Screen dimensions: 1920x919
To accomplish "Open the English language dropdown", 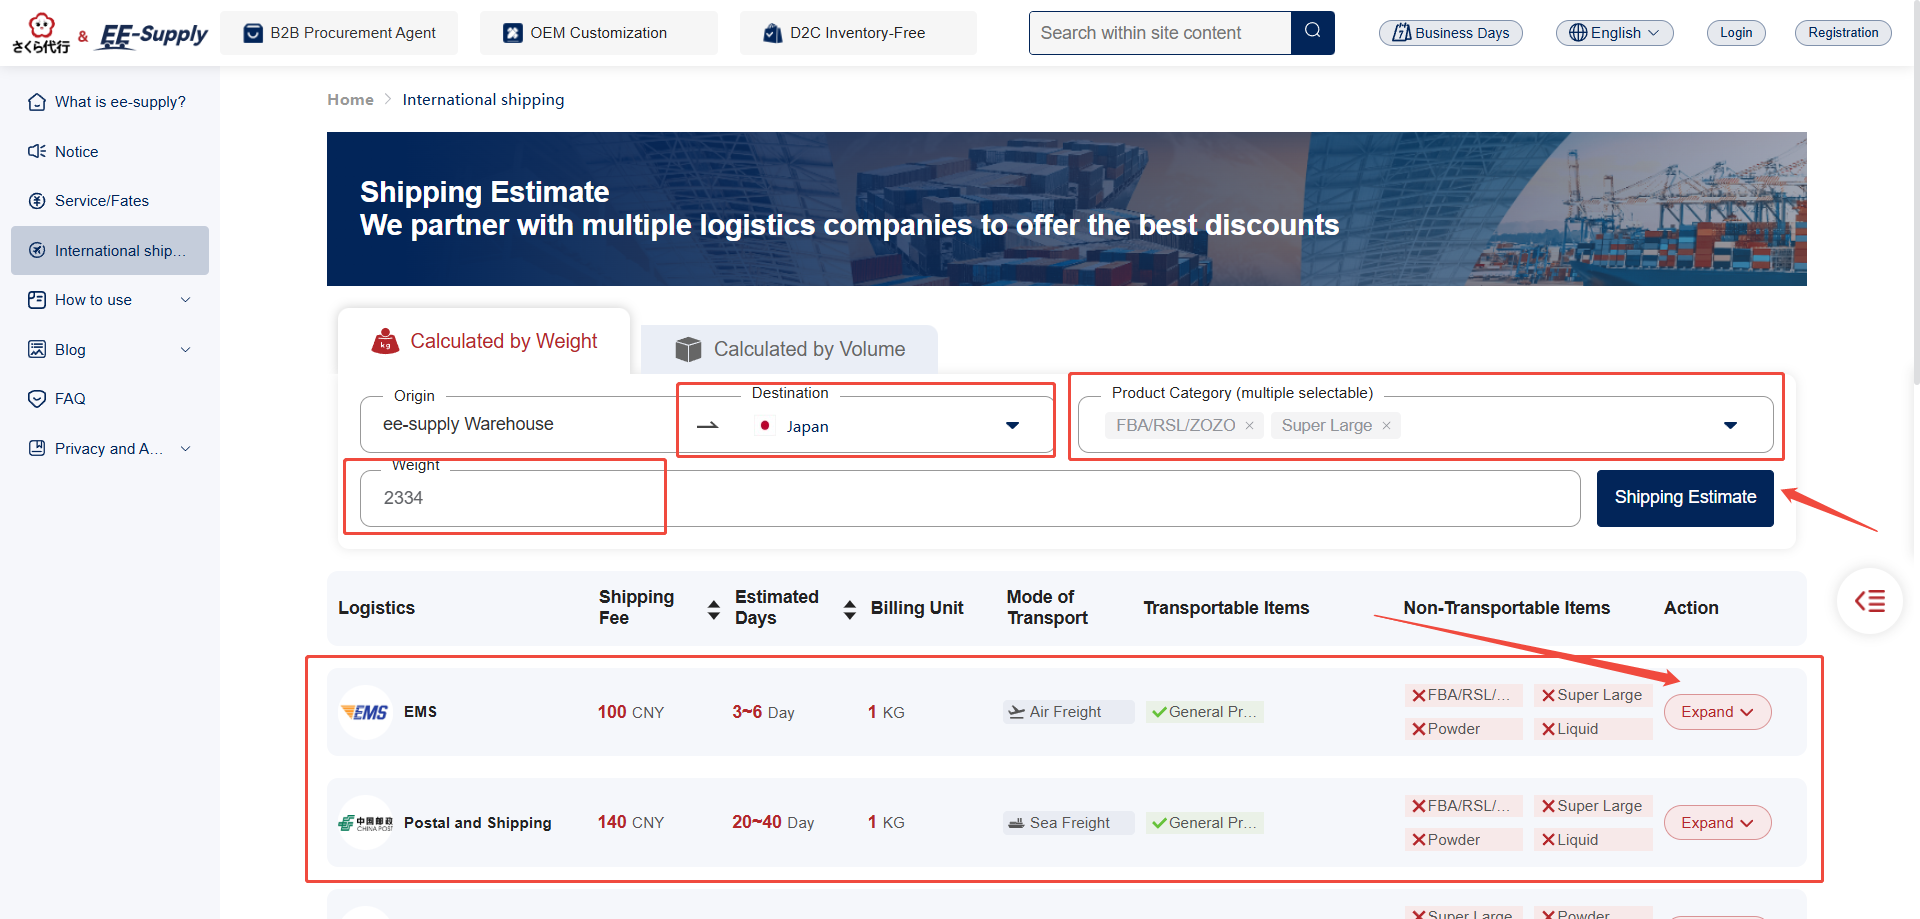I will coord(1614,33).
